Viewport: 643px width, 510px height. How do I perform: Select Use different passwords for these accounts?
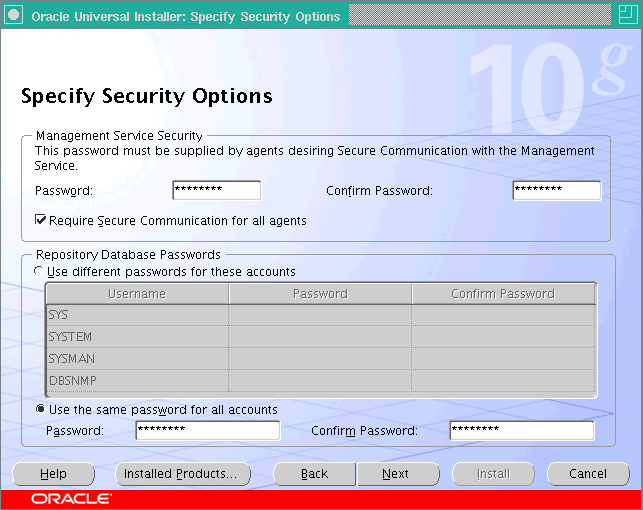coord(40,271)
